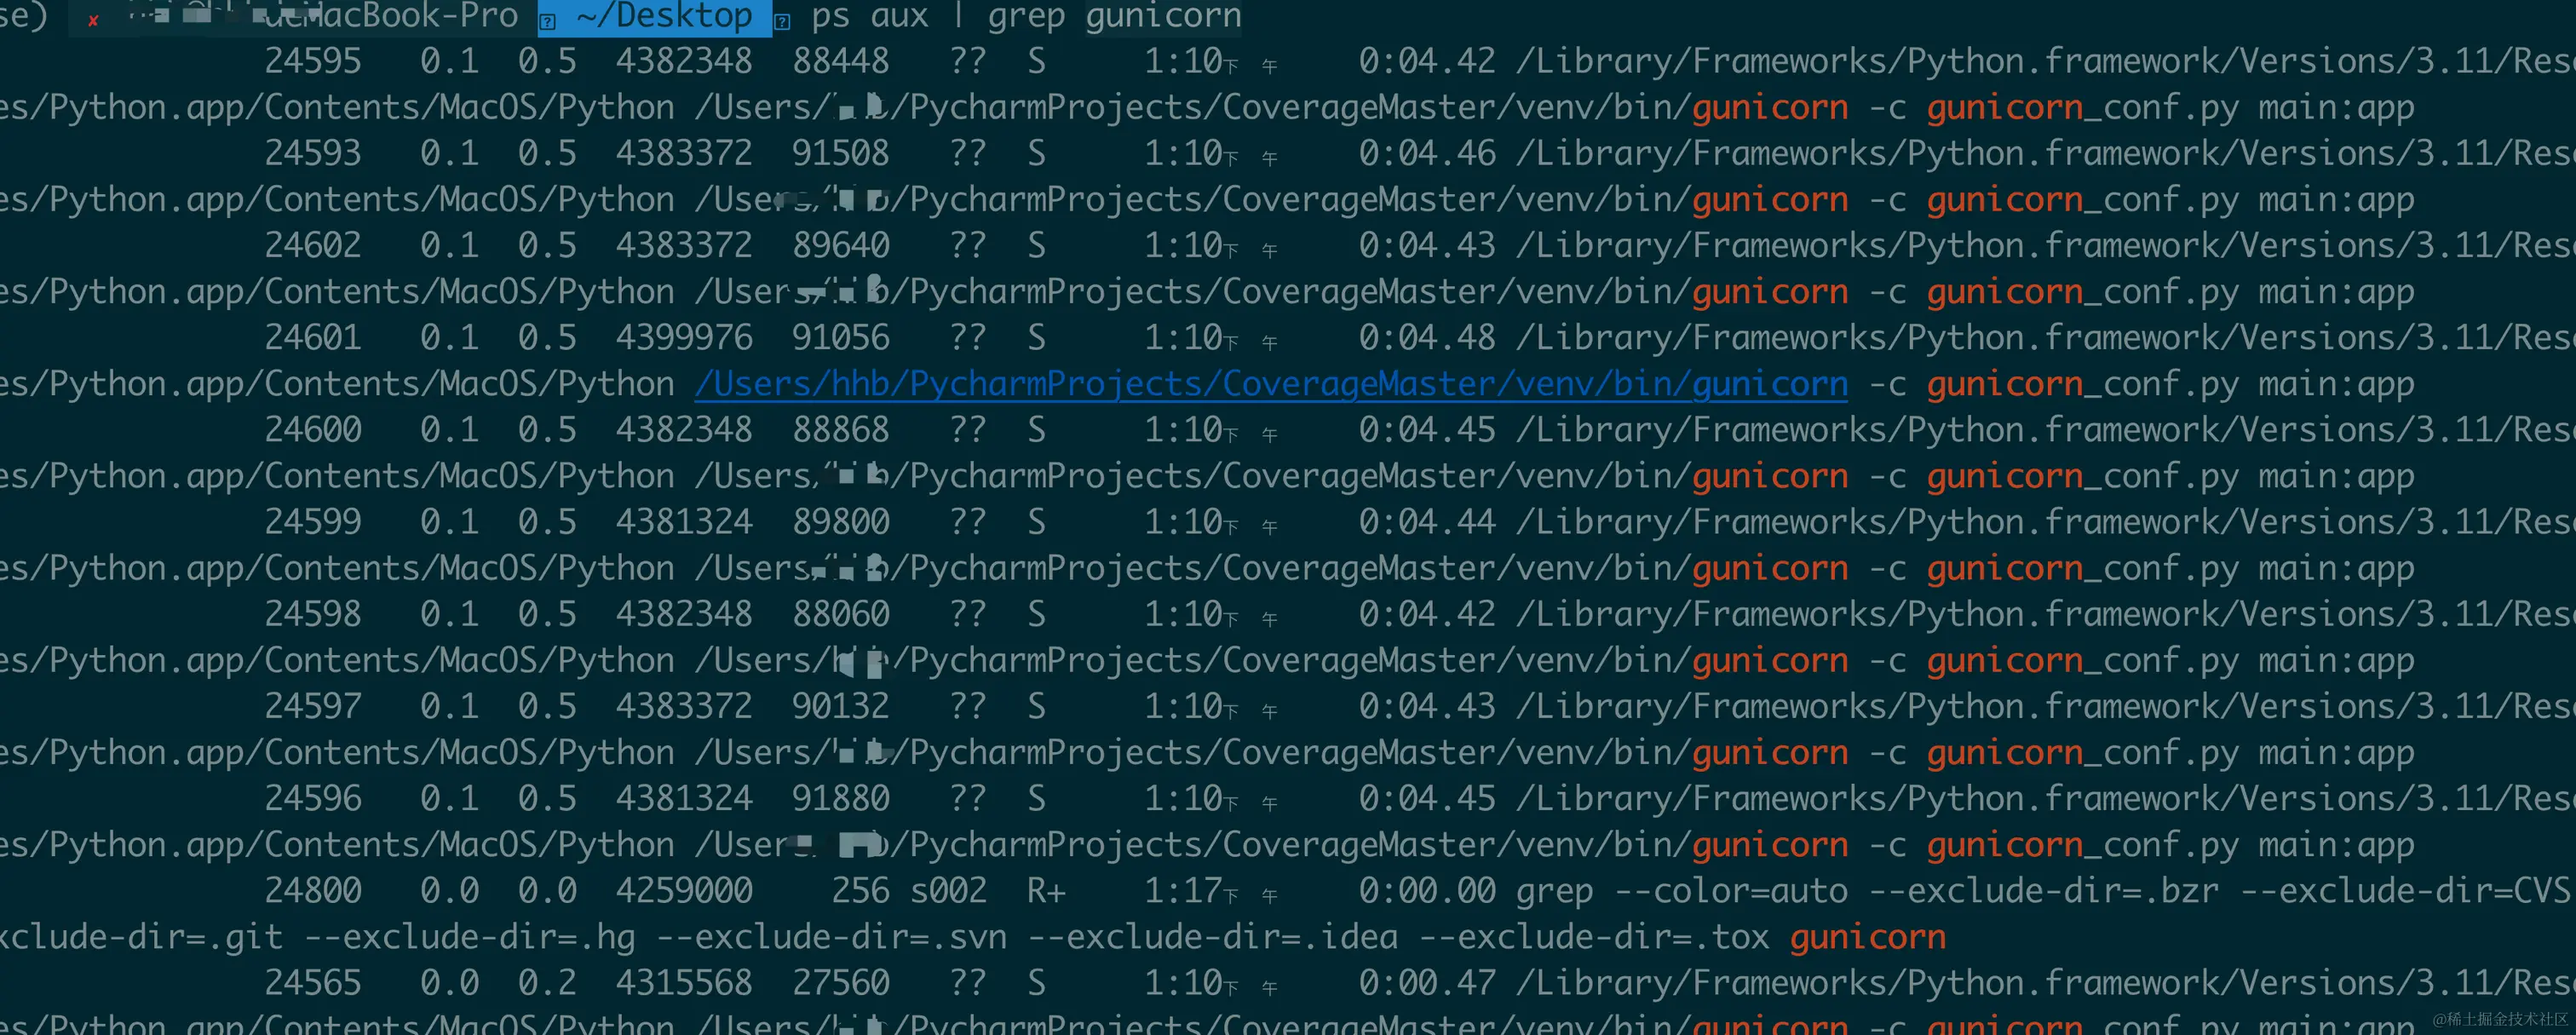2576x1035 pixels.
Task: Click the missing-glyph box before ~/Desktop
Action: [548, 22]
